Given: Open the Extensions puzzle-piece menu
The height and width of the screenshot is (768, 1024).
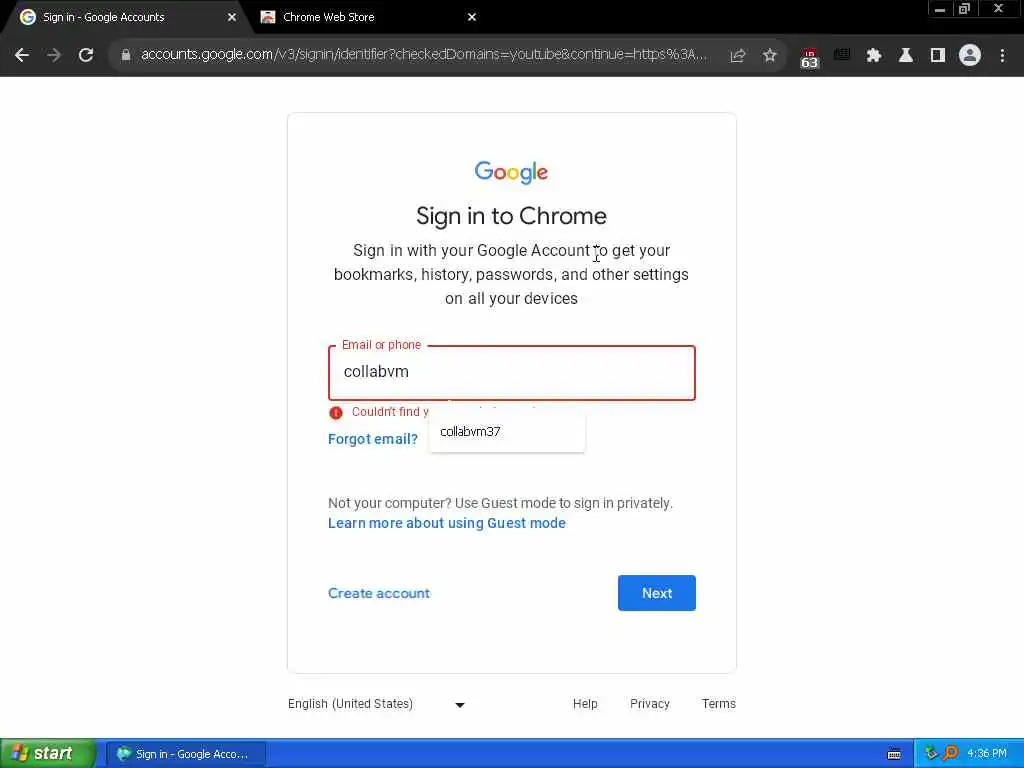Looking at the screenshot, I should click(874, 55).
